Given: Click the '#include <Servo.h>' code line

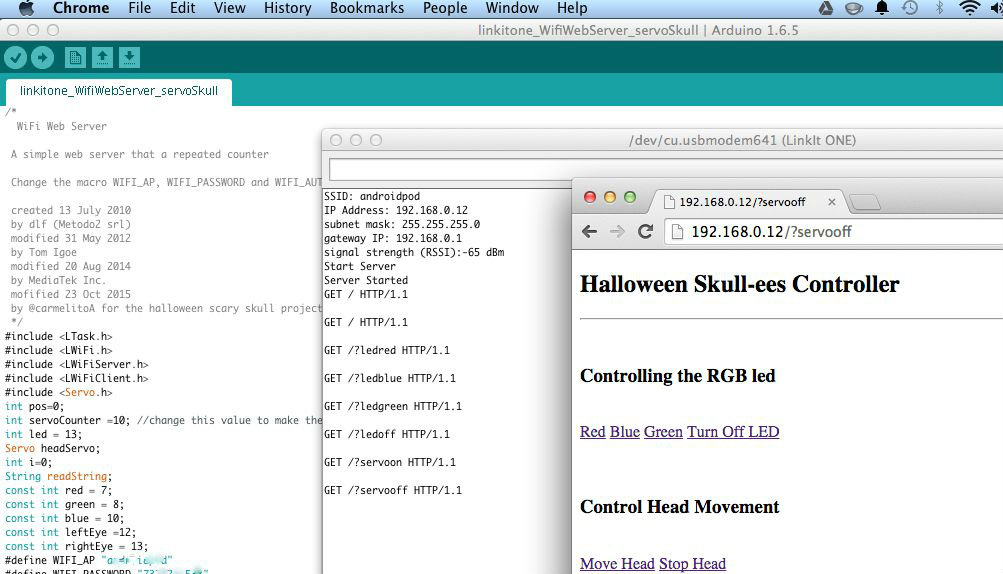Looking at the screenshot, I should [x=59, y=392].
